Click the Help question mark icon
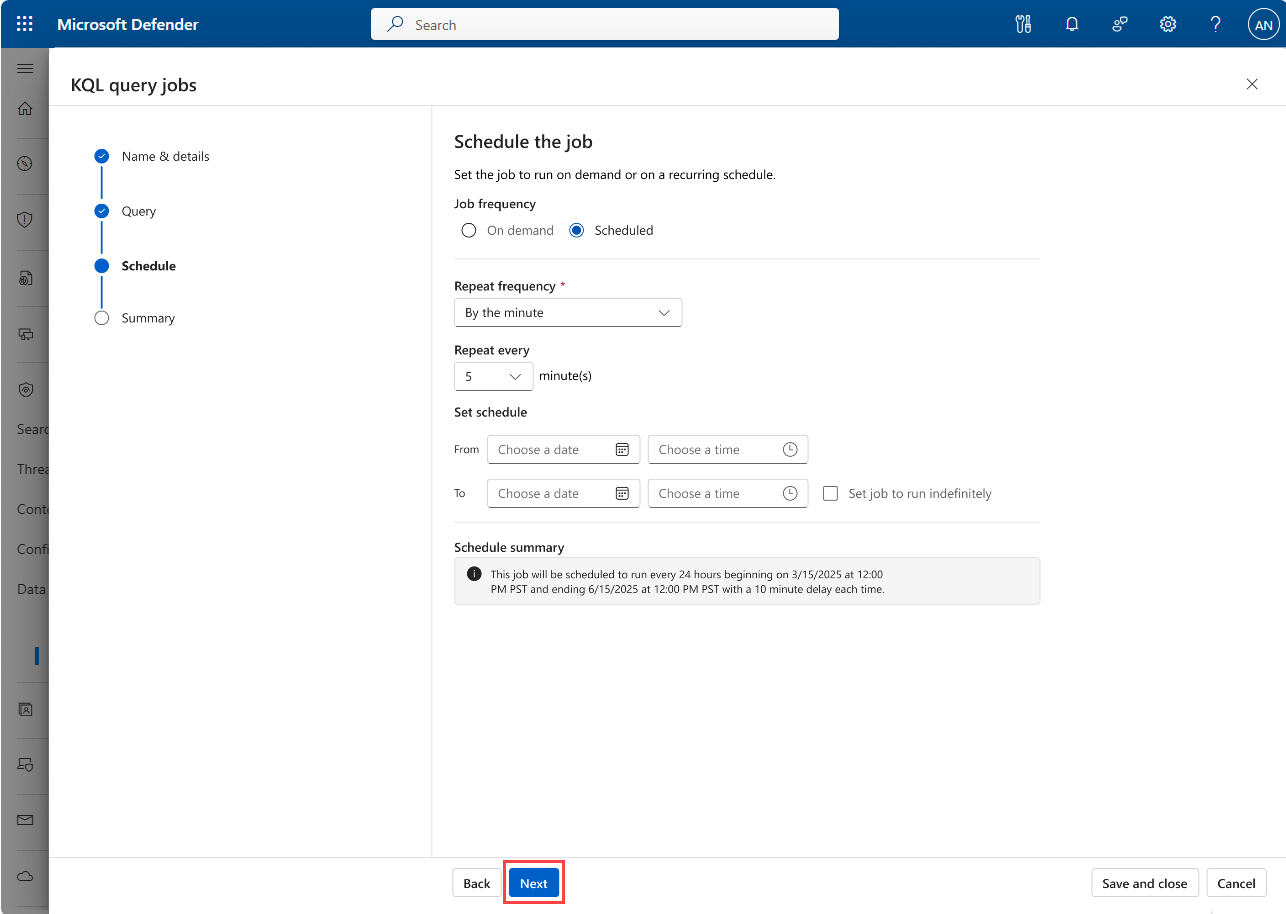 pos(1215,24)
